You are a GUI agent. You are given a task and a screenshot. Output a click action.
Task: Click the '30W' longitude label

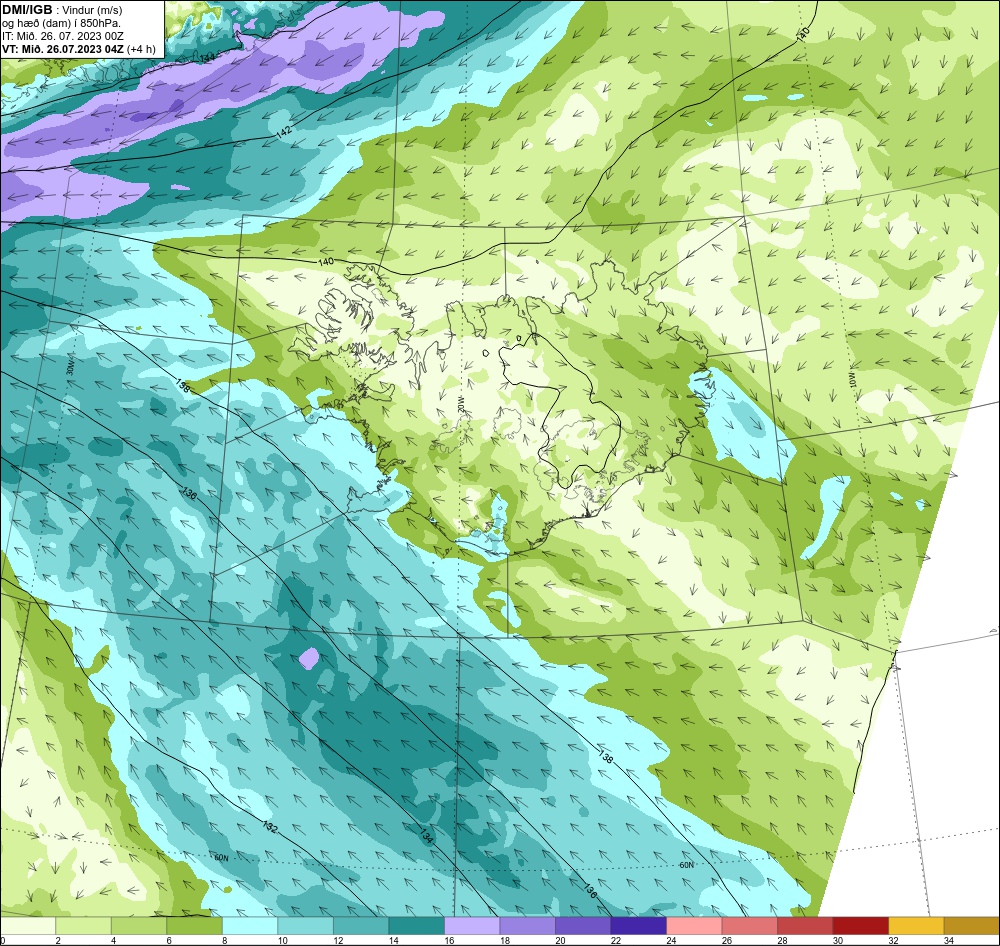(x=70, y=367)
